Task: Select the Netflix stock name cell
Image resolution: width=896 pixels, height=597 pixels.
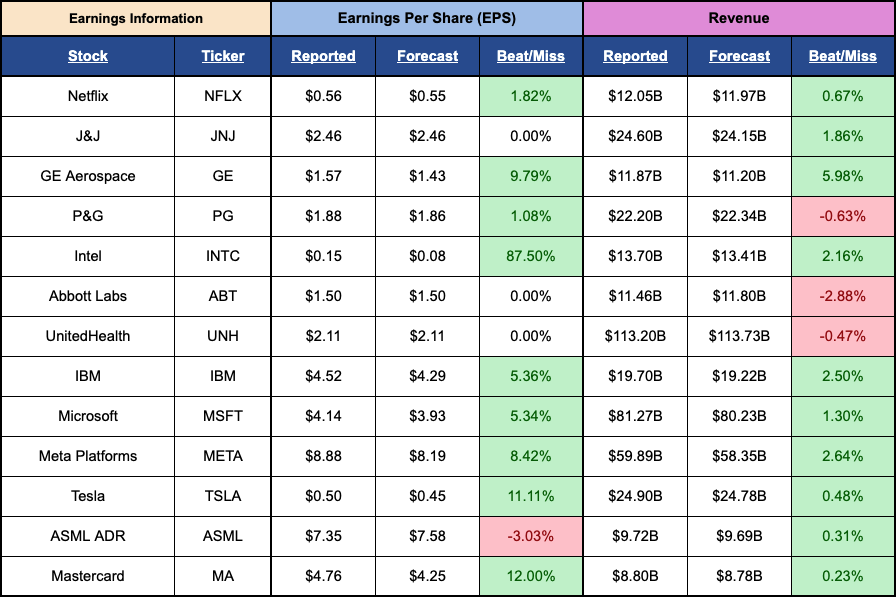Action: click(x=88, y=96)
